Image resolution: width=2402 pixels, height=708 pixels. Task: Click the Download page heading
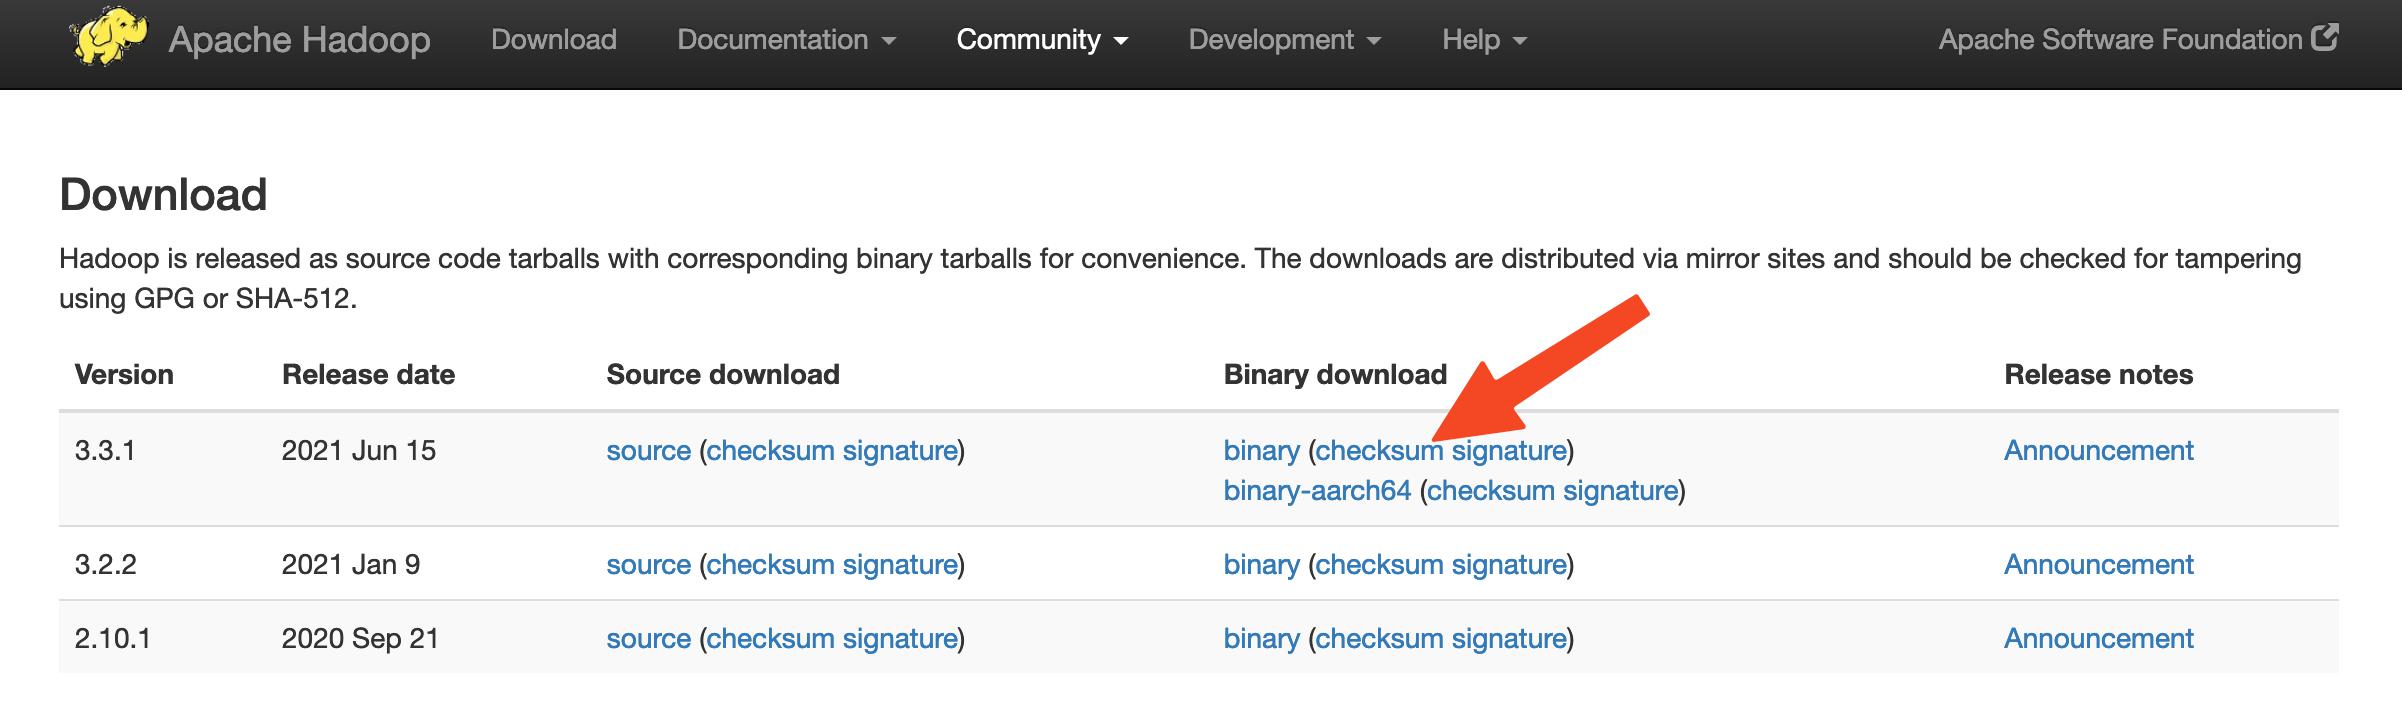click(x=163, y=195)
